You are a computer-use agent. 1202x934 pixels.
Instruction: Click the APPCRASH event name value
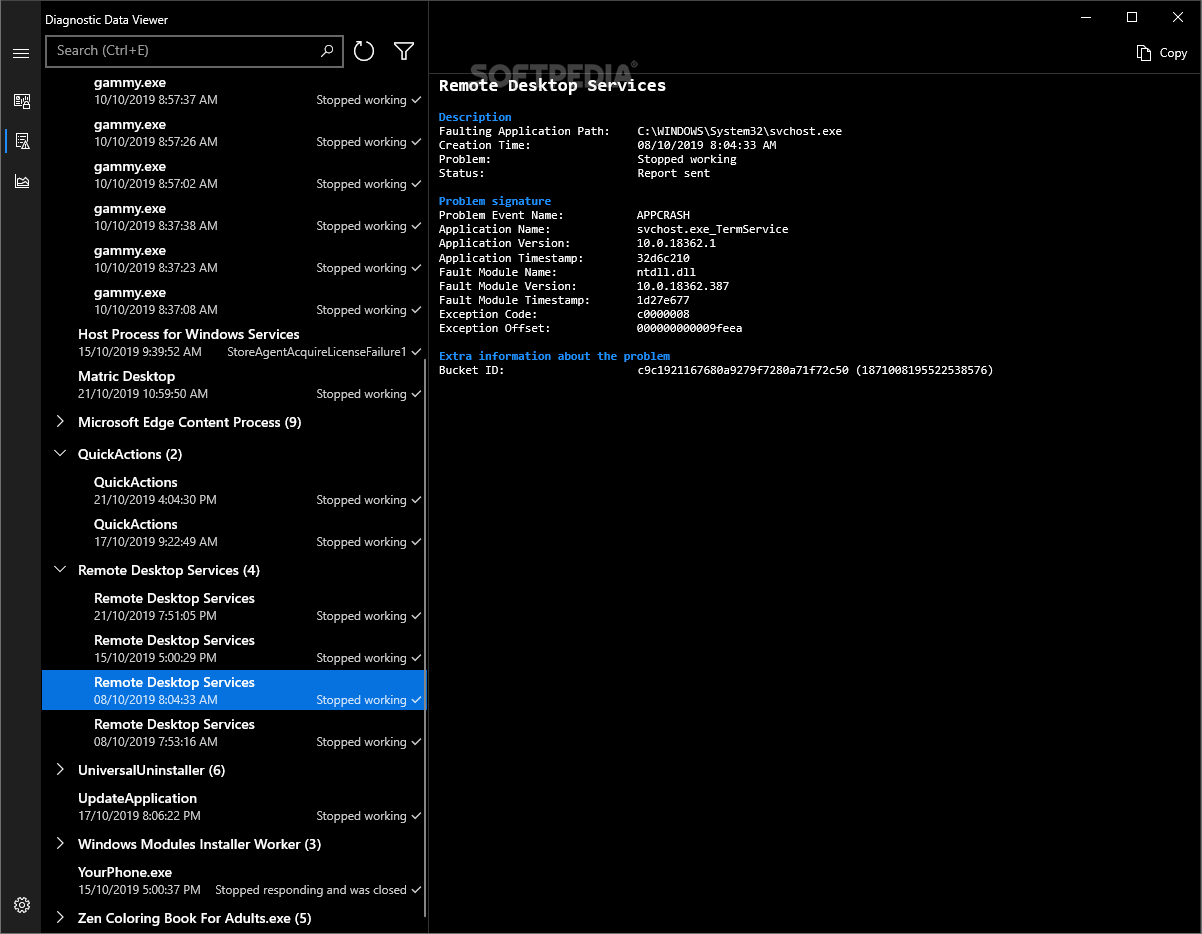(663, 215)
